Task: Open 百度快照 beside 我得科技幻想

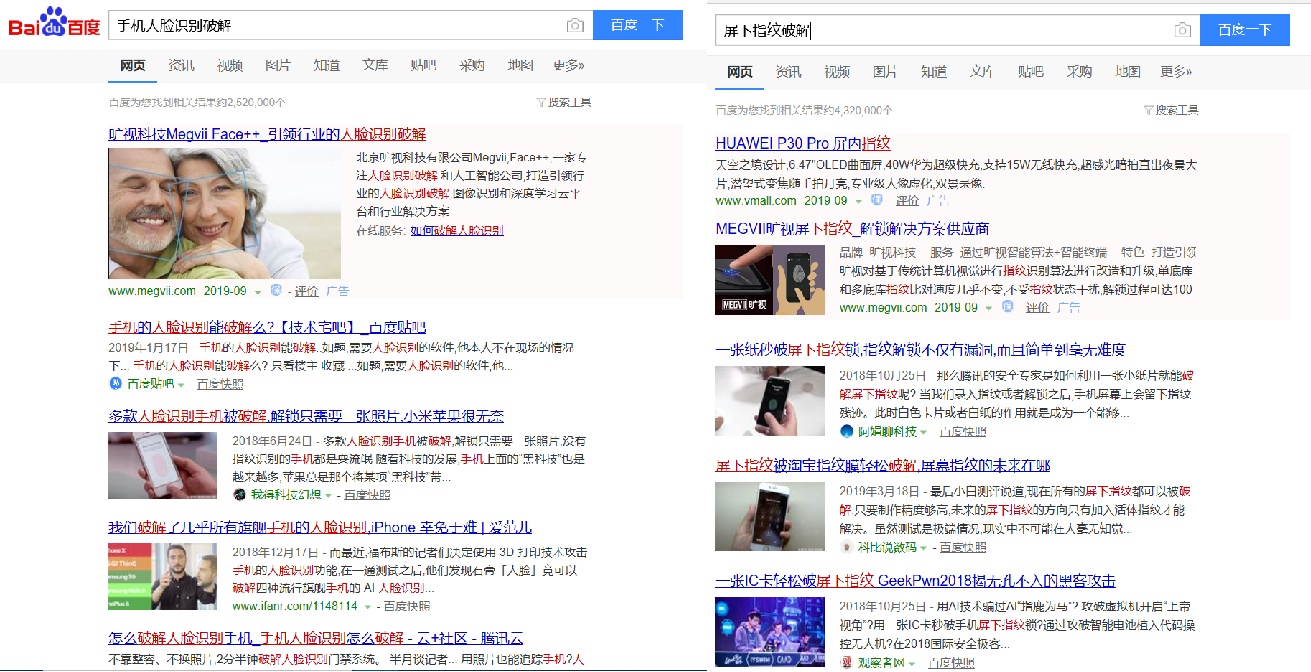Action: 367,494
